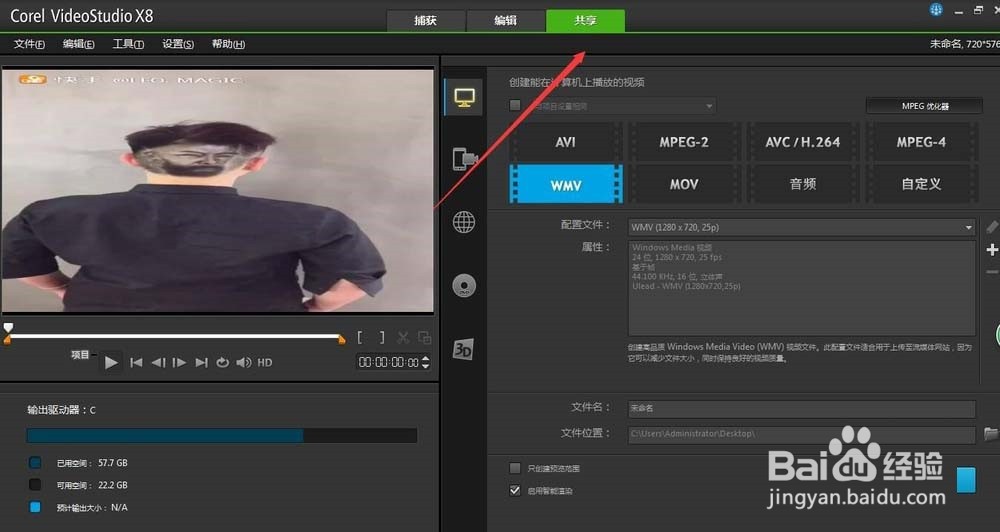This screenshot has width=1000, height=532.
Task: Click the globe icon in the title bar
Action: click(x=936, y=10)
